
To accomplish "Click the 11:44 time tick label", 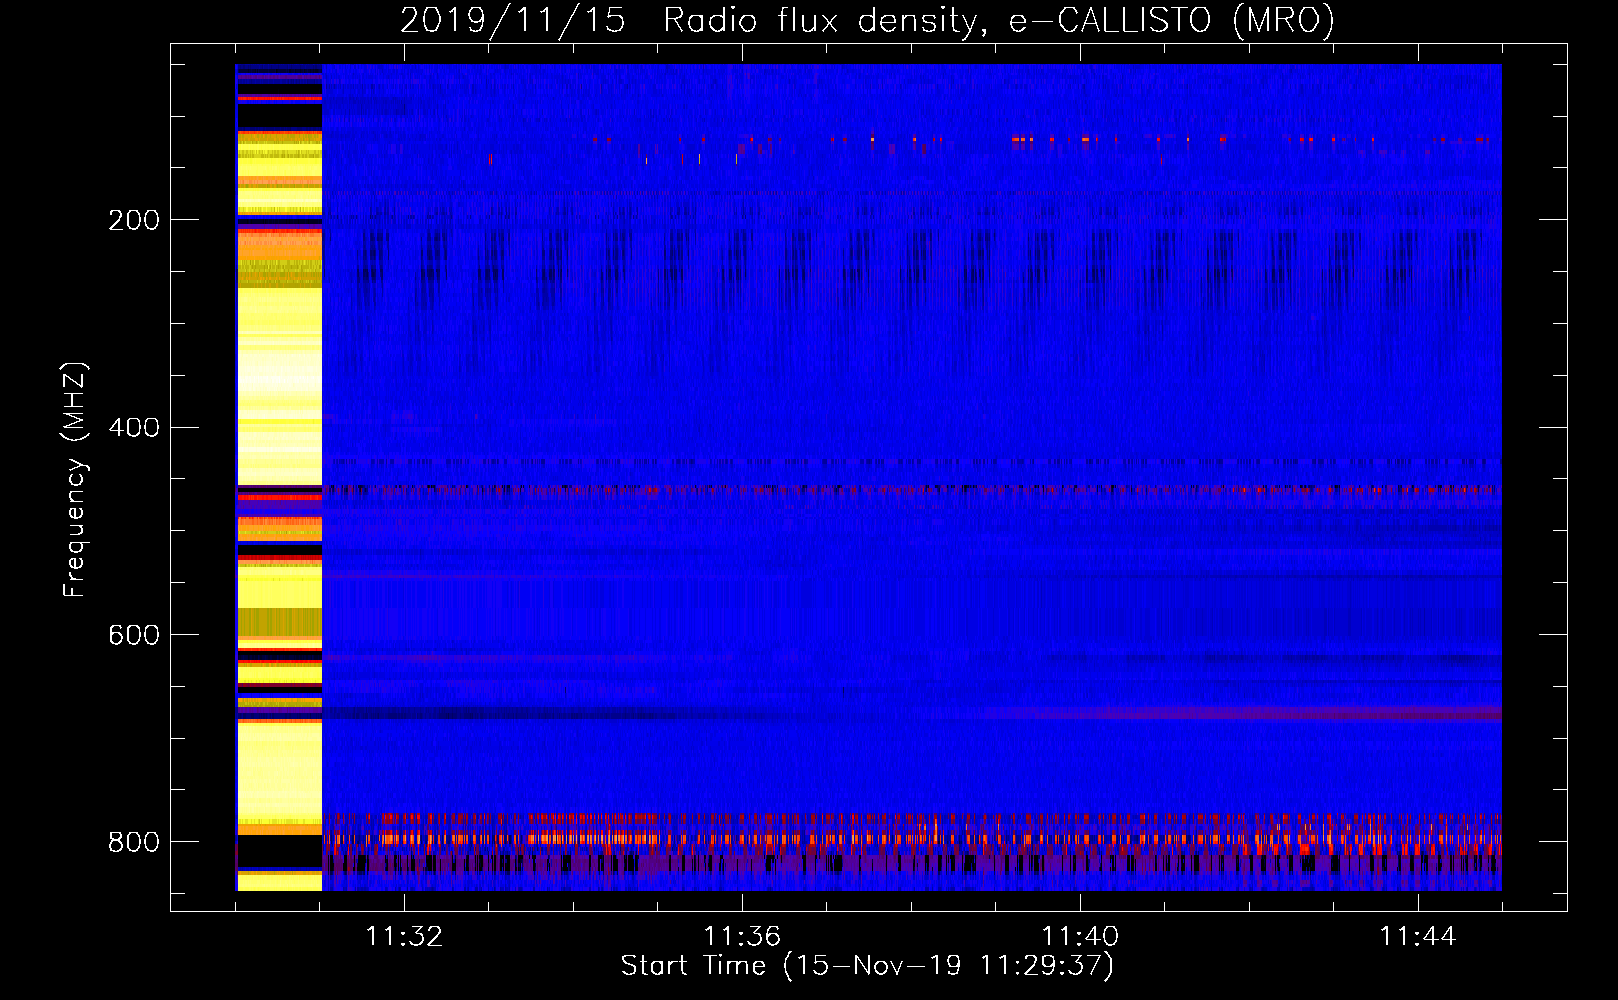I will click(x=1418, y=937).
